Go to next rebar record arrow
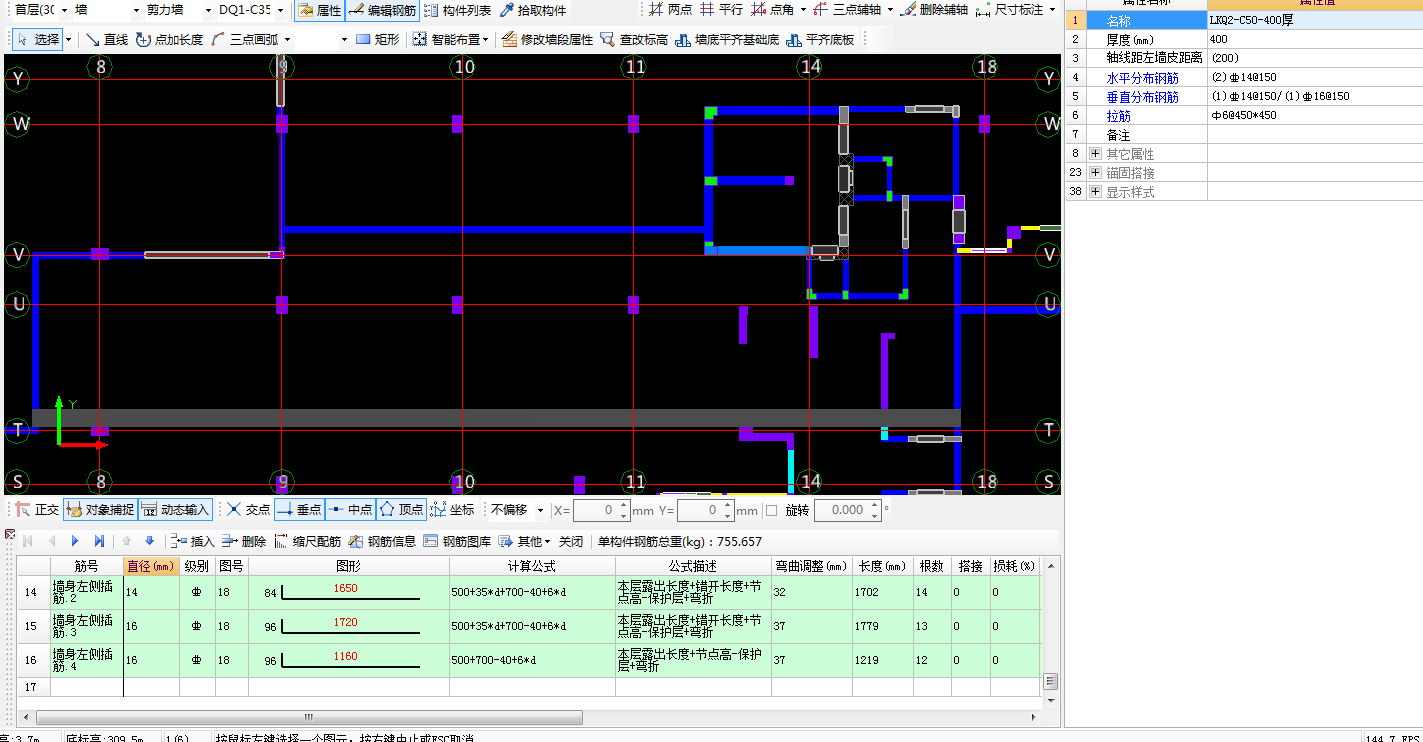 [x=75, y=541]
